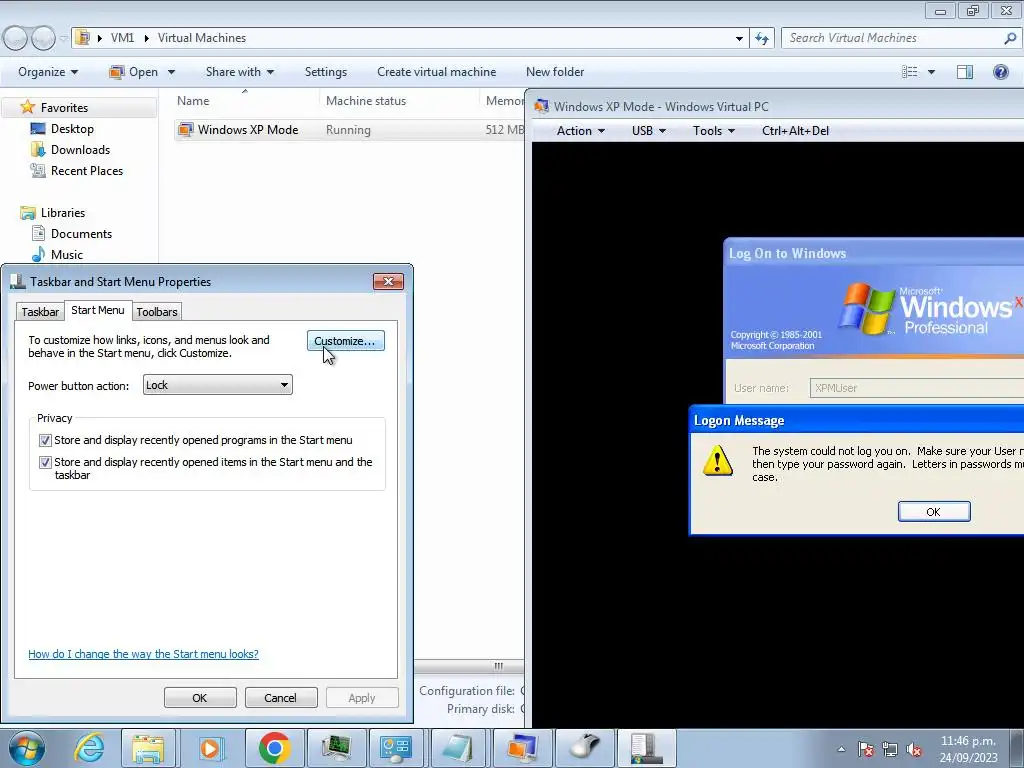Click the Windows XP Mode file icon
This screenshot has height=768, width=1024.
[185, 130]
